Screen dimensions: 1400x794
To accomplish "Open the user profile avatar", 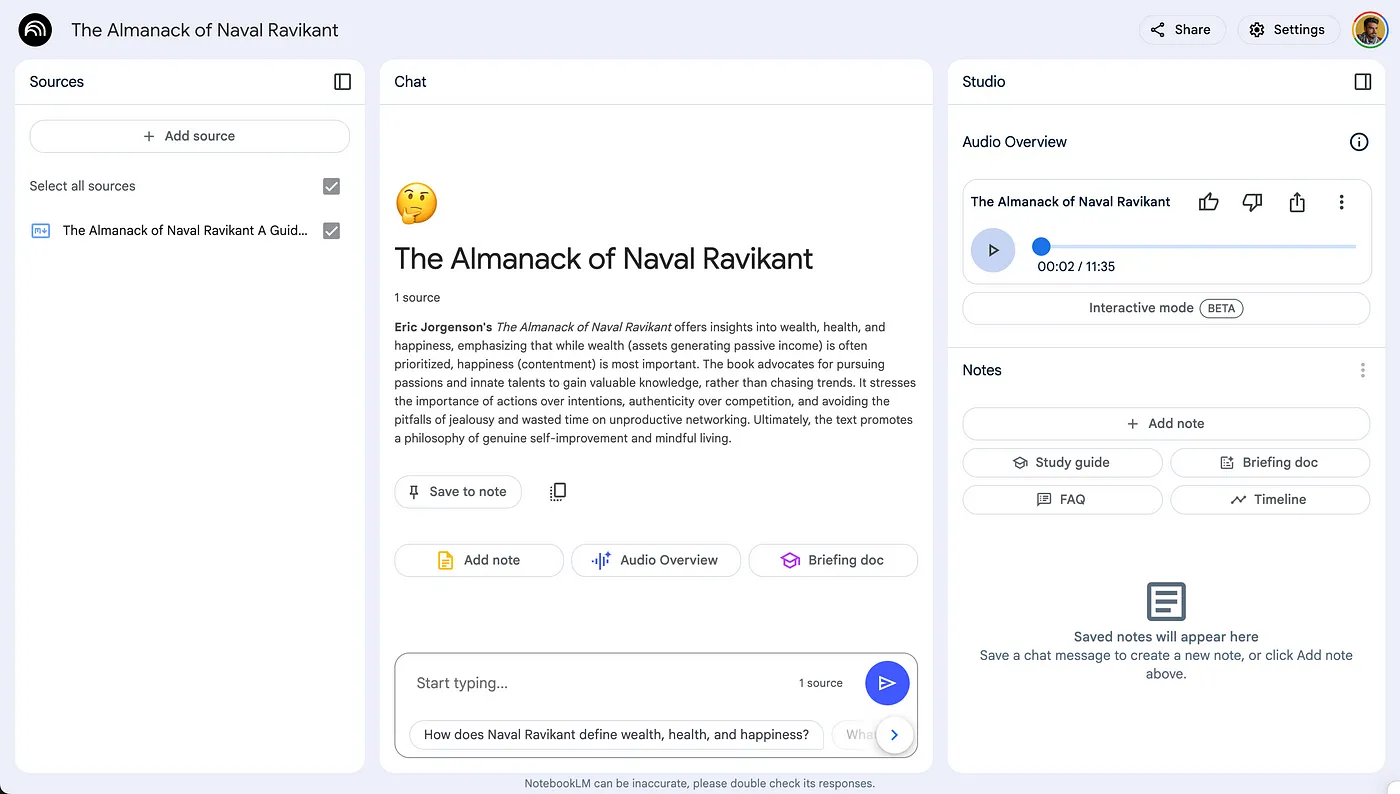I will pyautogui.click(x=1370, y=30).
